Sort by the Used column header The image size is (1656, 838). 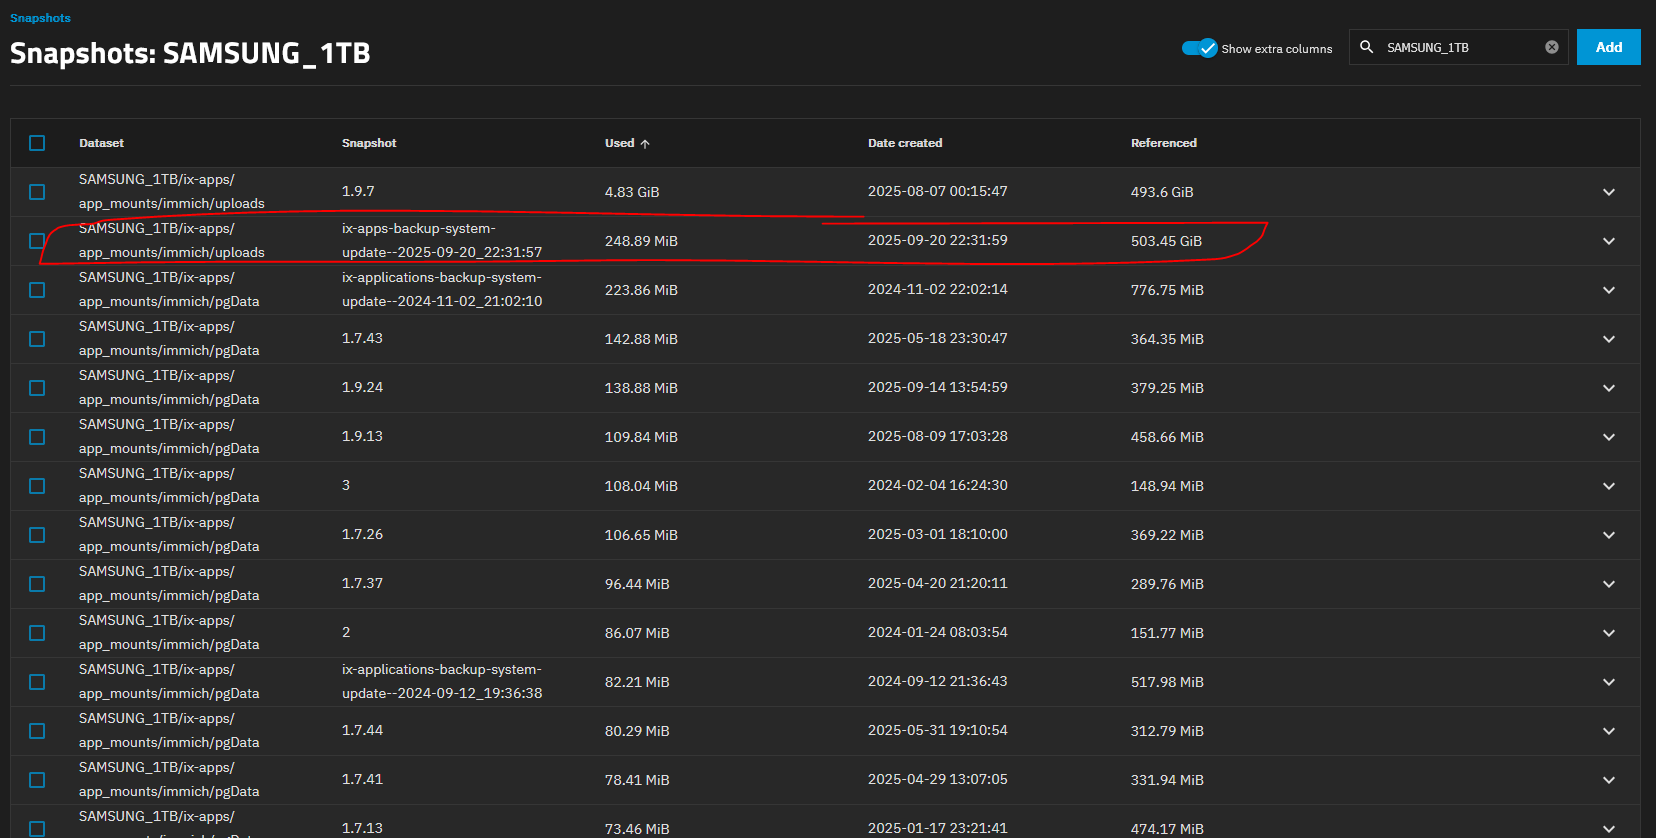pyautogui.click(x=627, y=143)
